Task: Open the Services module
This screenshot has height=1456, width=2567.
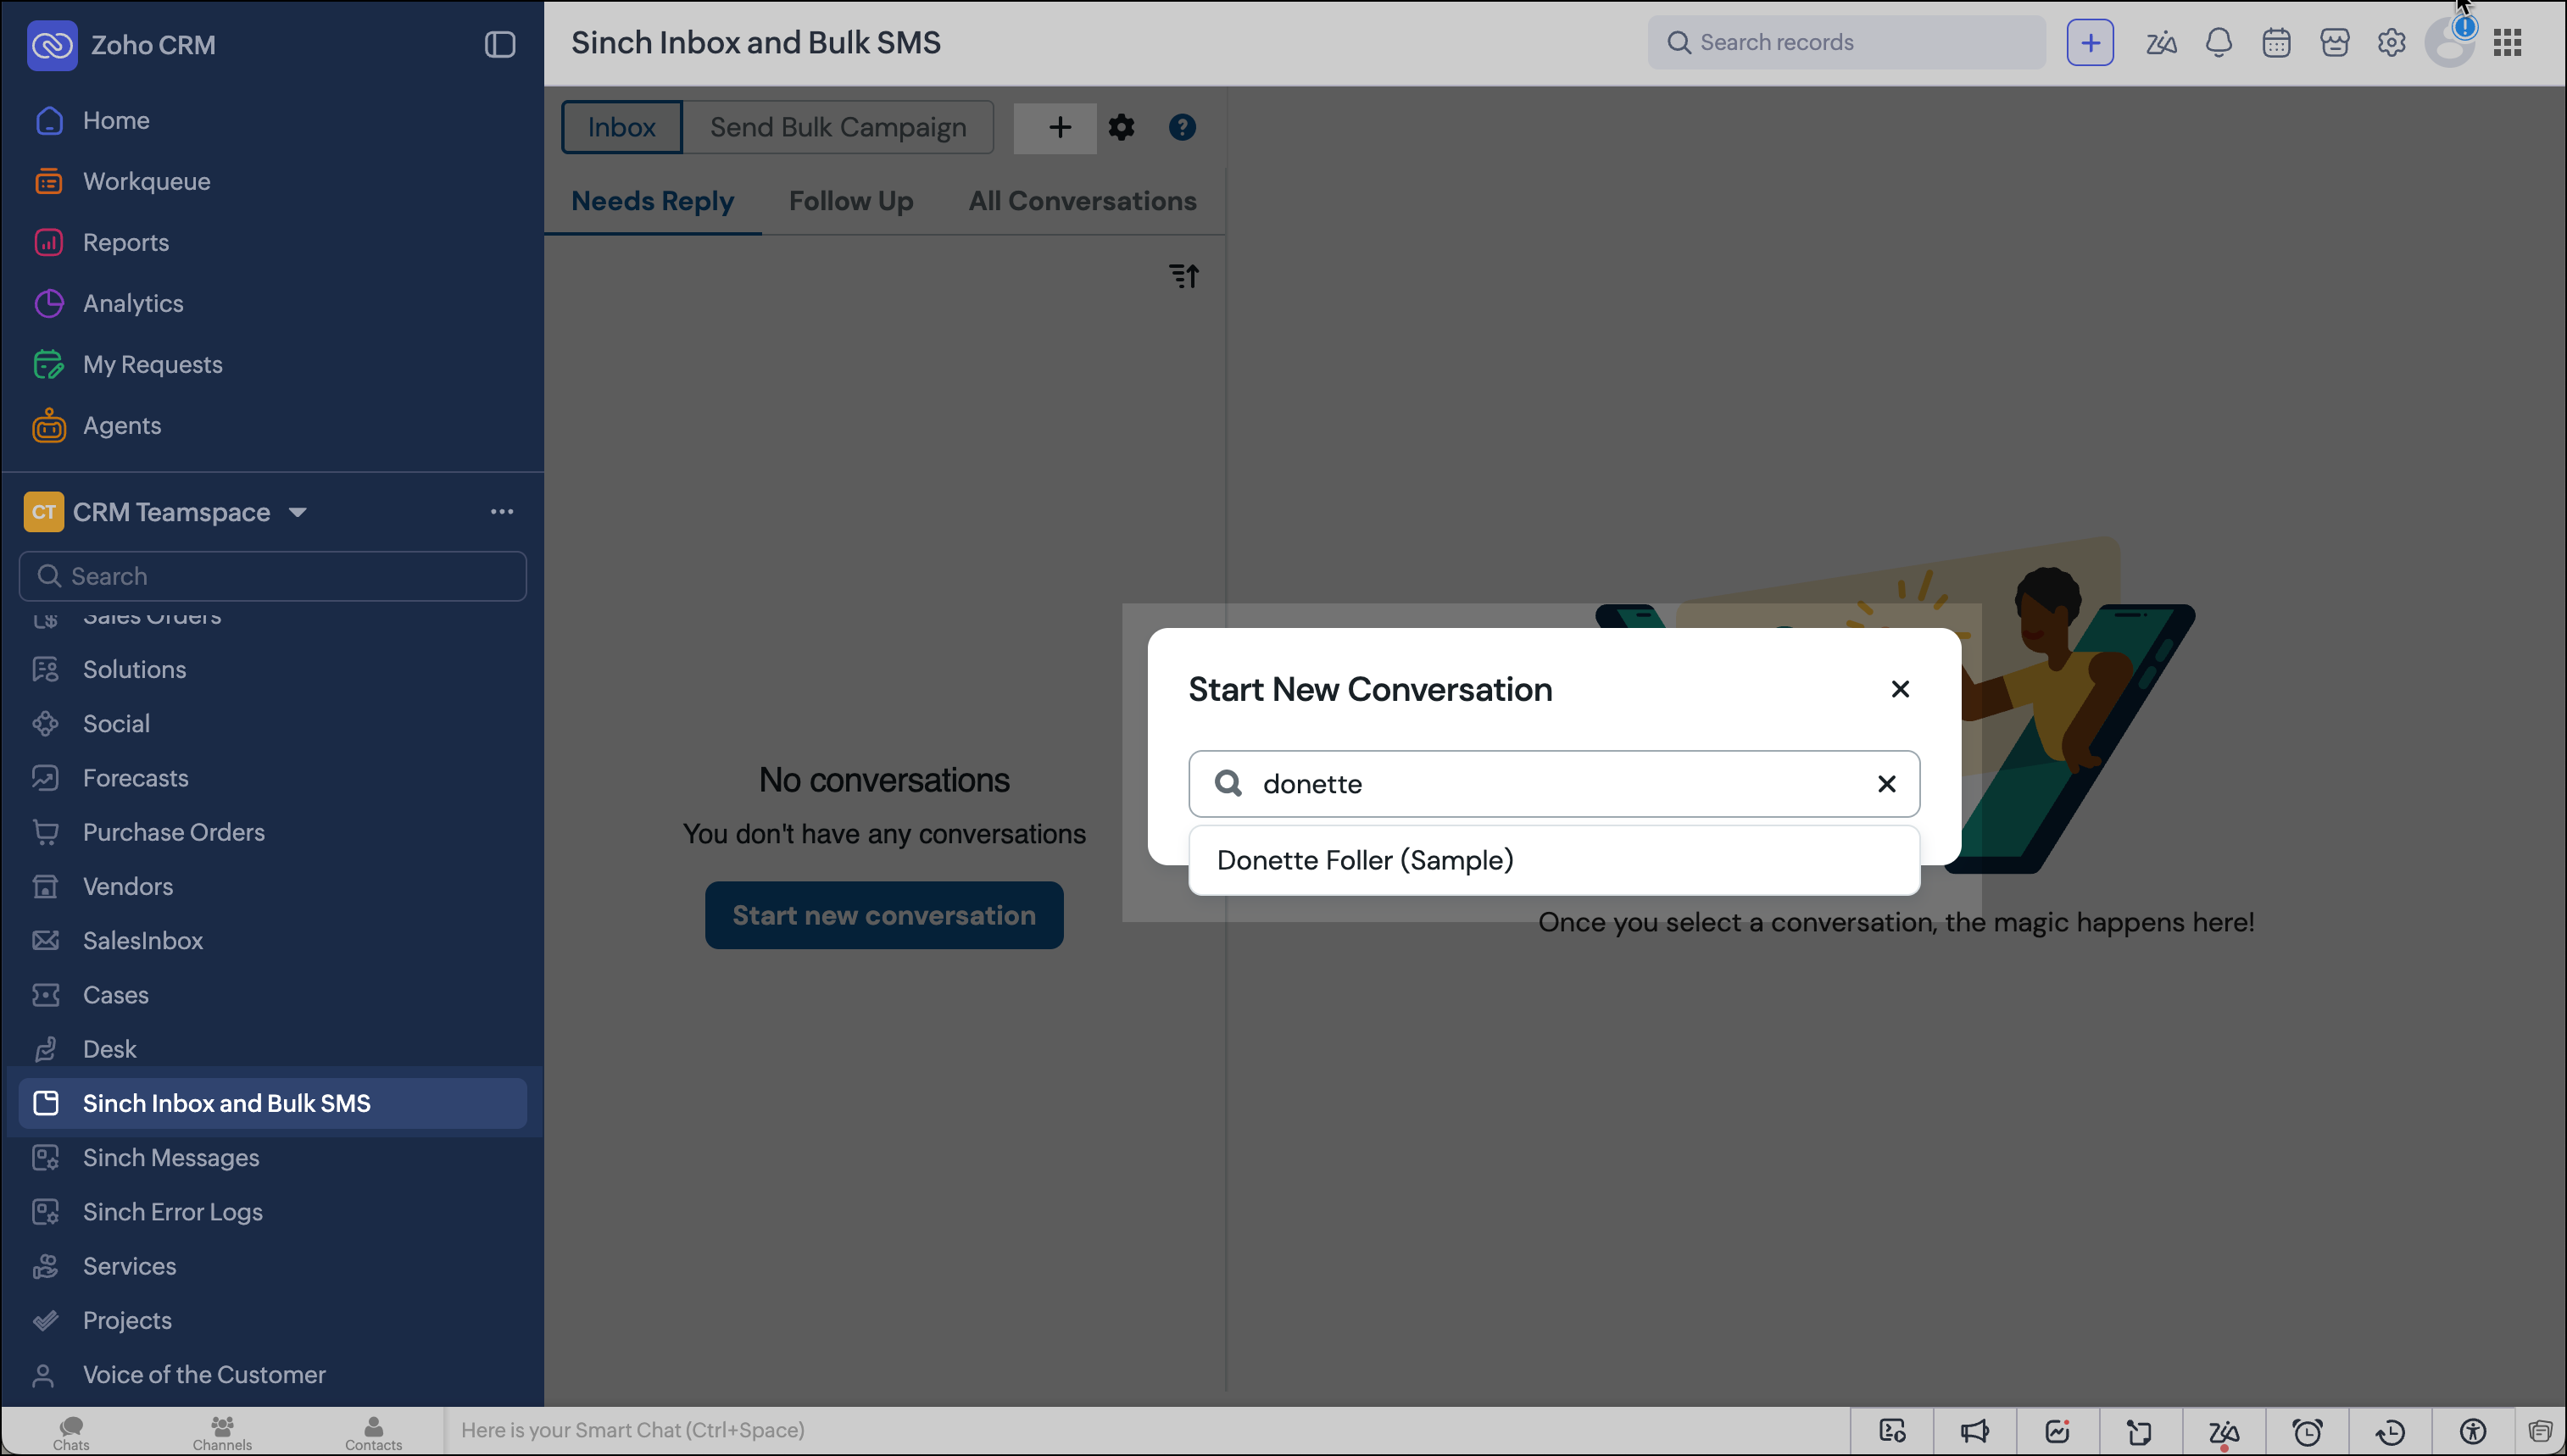Action: point(129,1267)
